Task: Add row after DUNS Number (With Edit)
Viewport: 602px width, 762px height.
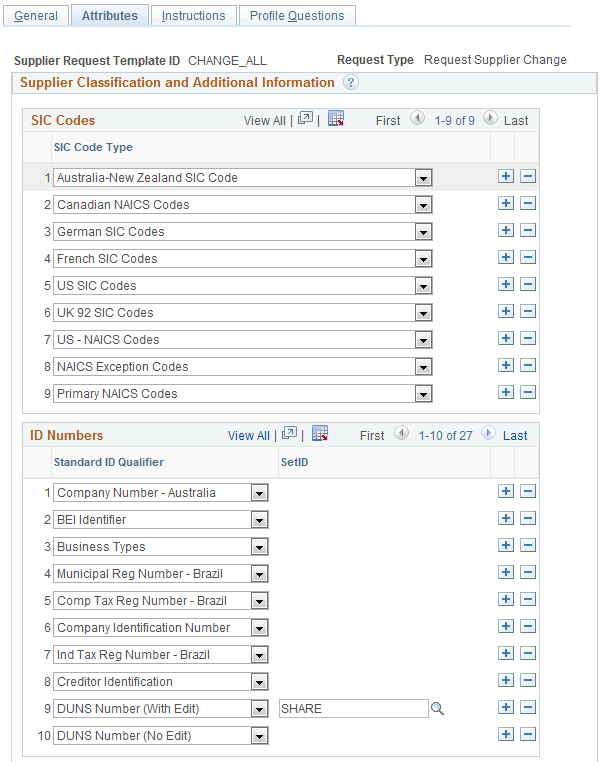Action: [506, 707]
